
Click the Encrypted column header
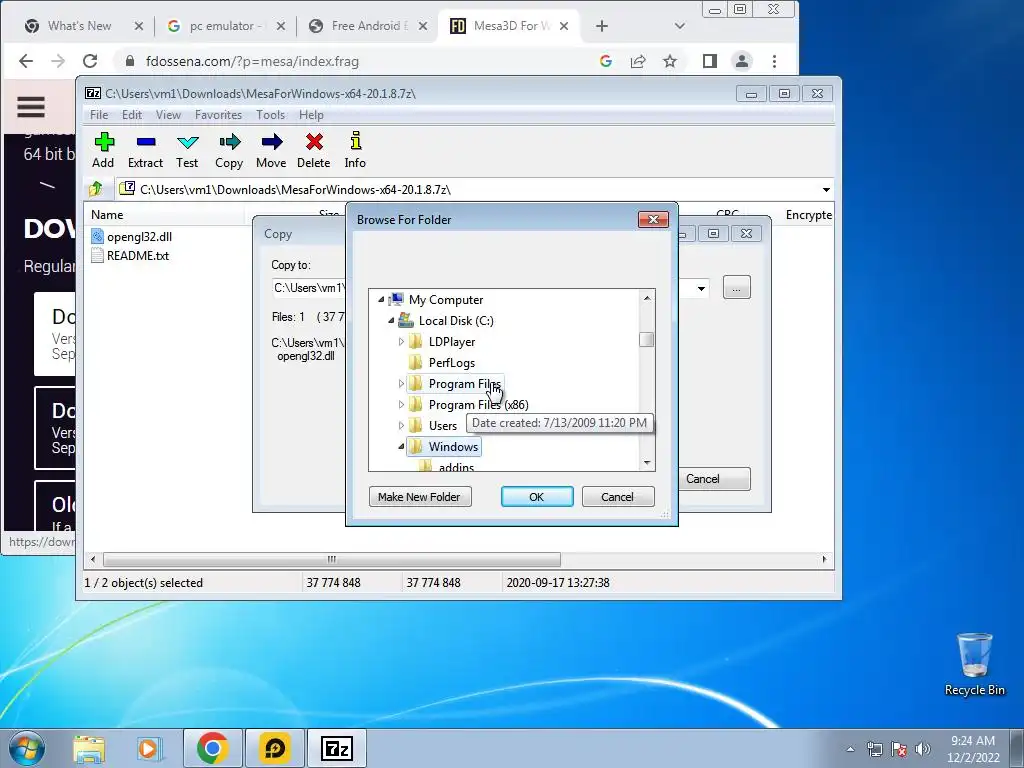pos(808,215)
